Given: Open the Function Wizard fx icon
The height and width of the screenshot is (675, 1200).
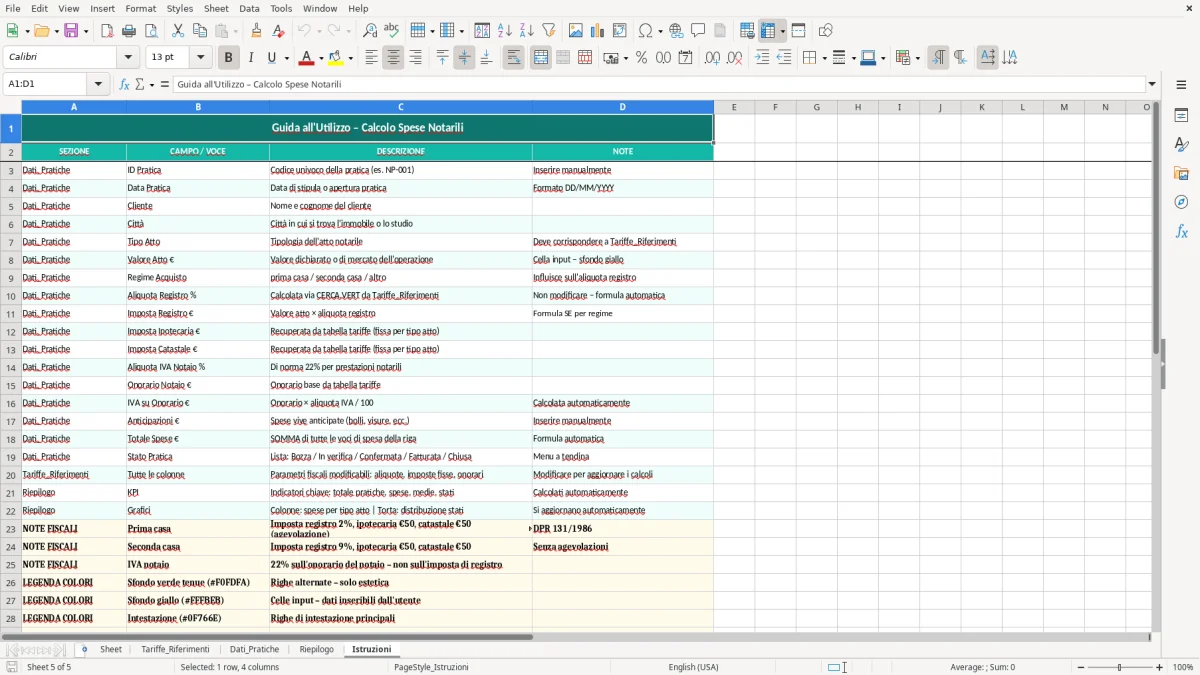Looking at the screenshot, I should (124, 84).
